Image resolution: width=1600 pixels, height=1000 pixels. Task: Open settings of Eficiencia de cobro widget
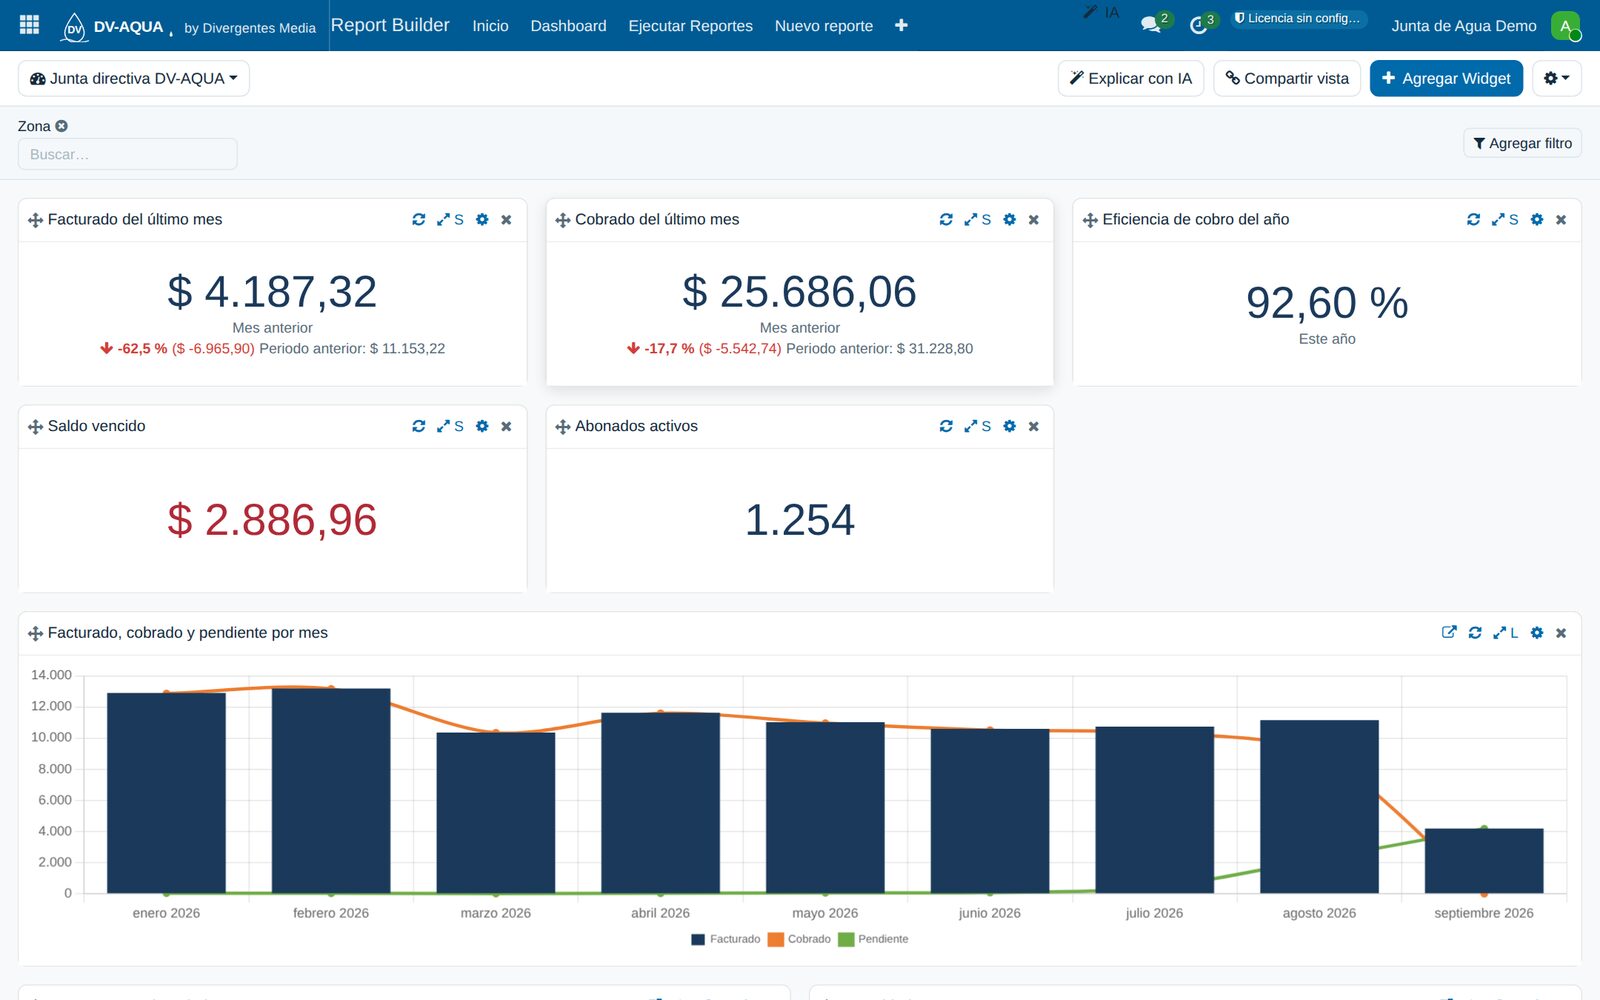[x=1537, y=219]
